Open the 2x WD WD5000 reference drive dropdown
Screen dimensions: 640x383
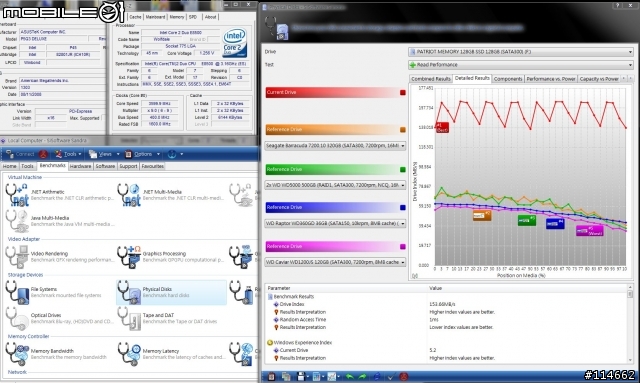pos(335,185)
